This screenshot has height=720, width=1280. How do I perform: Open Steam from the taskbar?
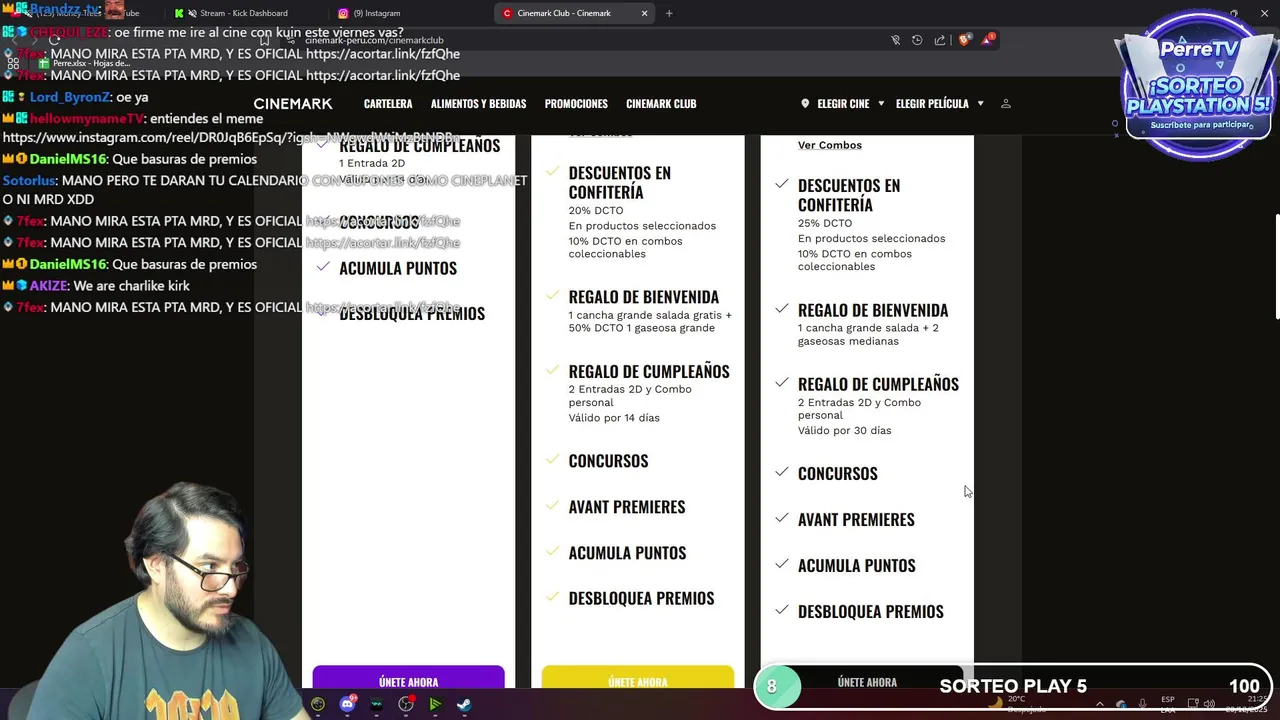[x=465, y=704]
